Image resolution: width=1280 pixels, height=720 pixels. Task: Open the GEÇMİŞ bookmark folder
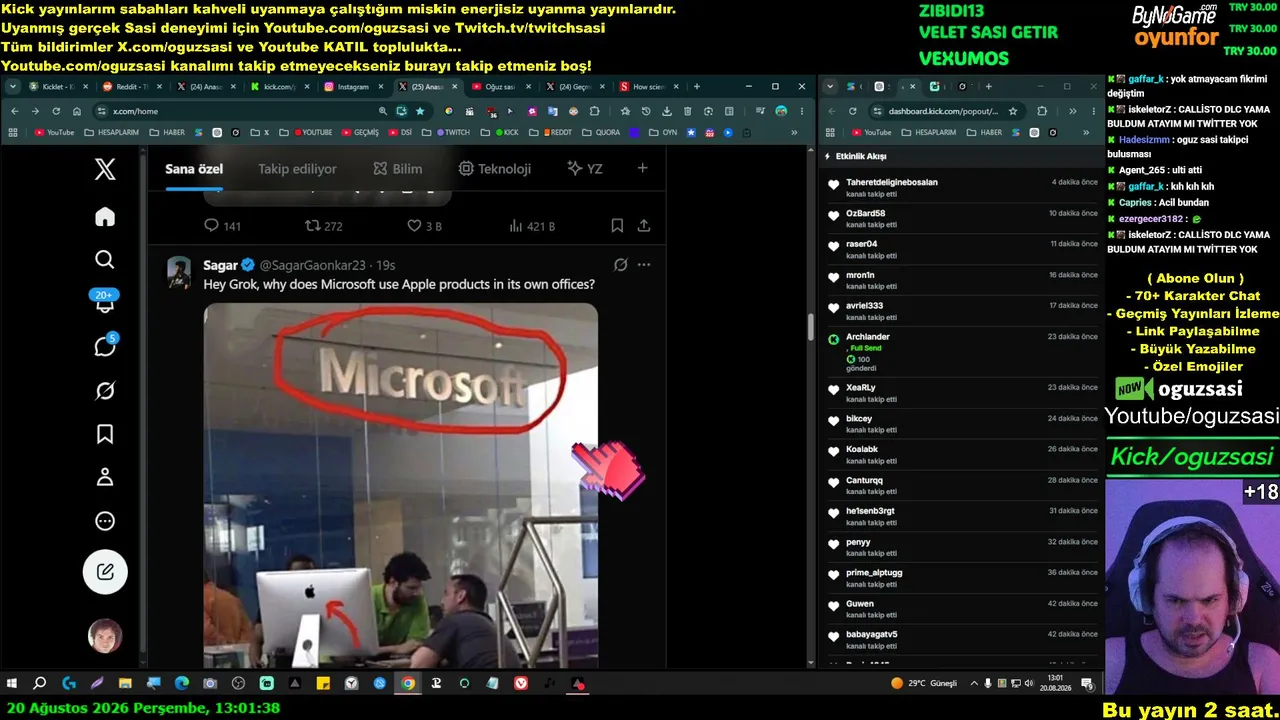(359, 132)
